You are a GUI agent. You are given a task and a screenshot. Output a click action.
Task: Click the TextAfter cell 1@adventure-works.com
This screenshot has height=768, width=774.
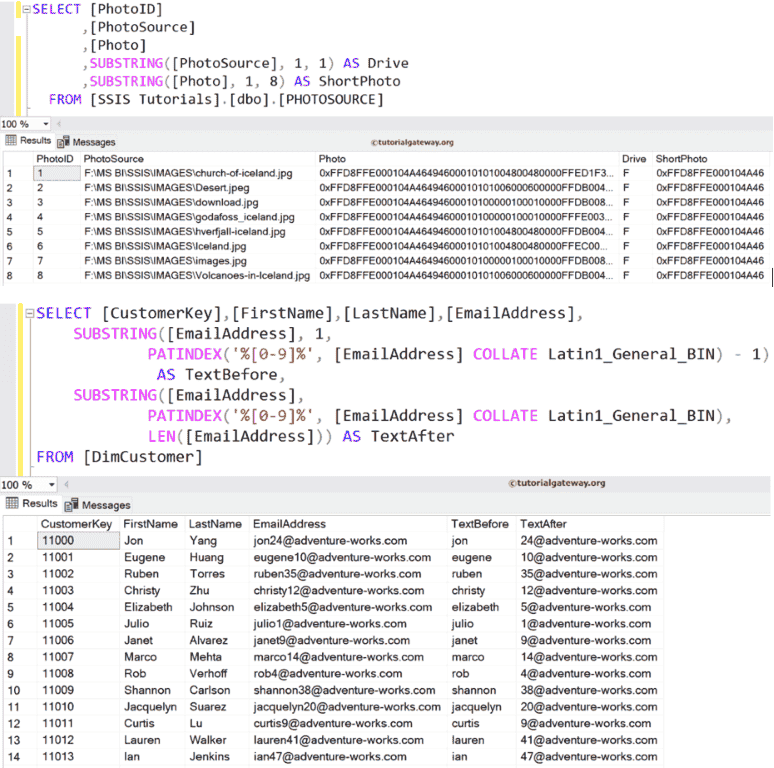[589, 624]
